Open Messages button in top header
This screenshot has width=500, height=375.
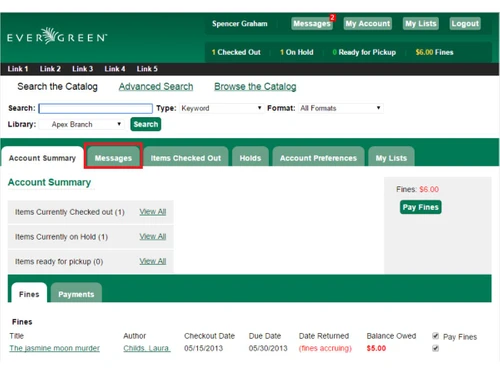pos(312,24)
